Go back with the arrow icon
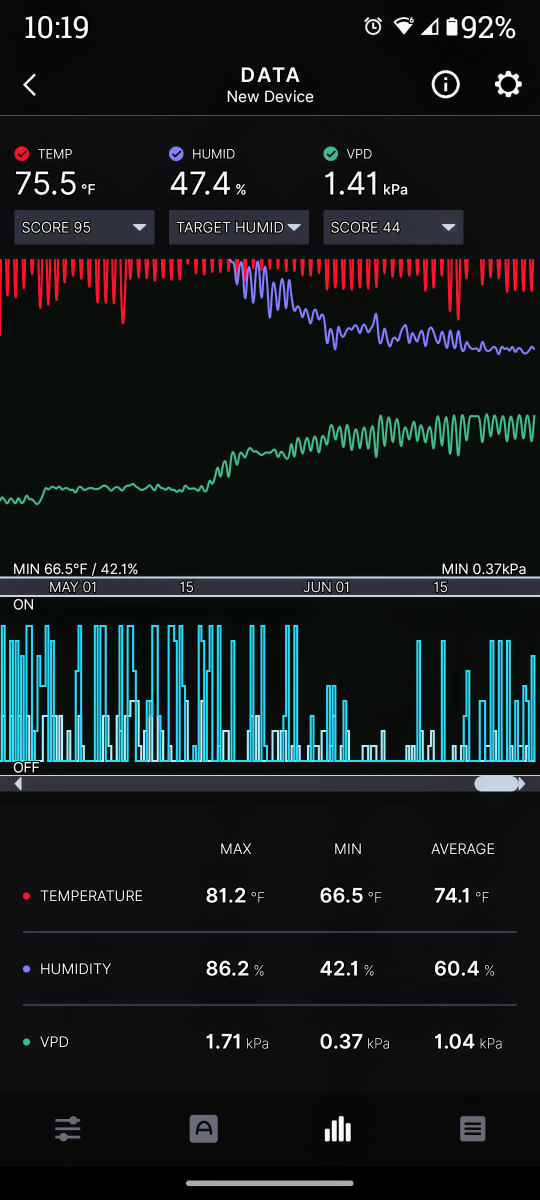Viewport: 540px width, 1200px height. coord(29,85)
